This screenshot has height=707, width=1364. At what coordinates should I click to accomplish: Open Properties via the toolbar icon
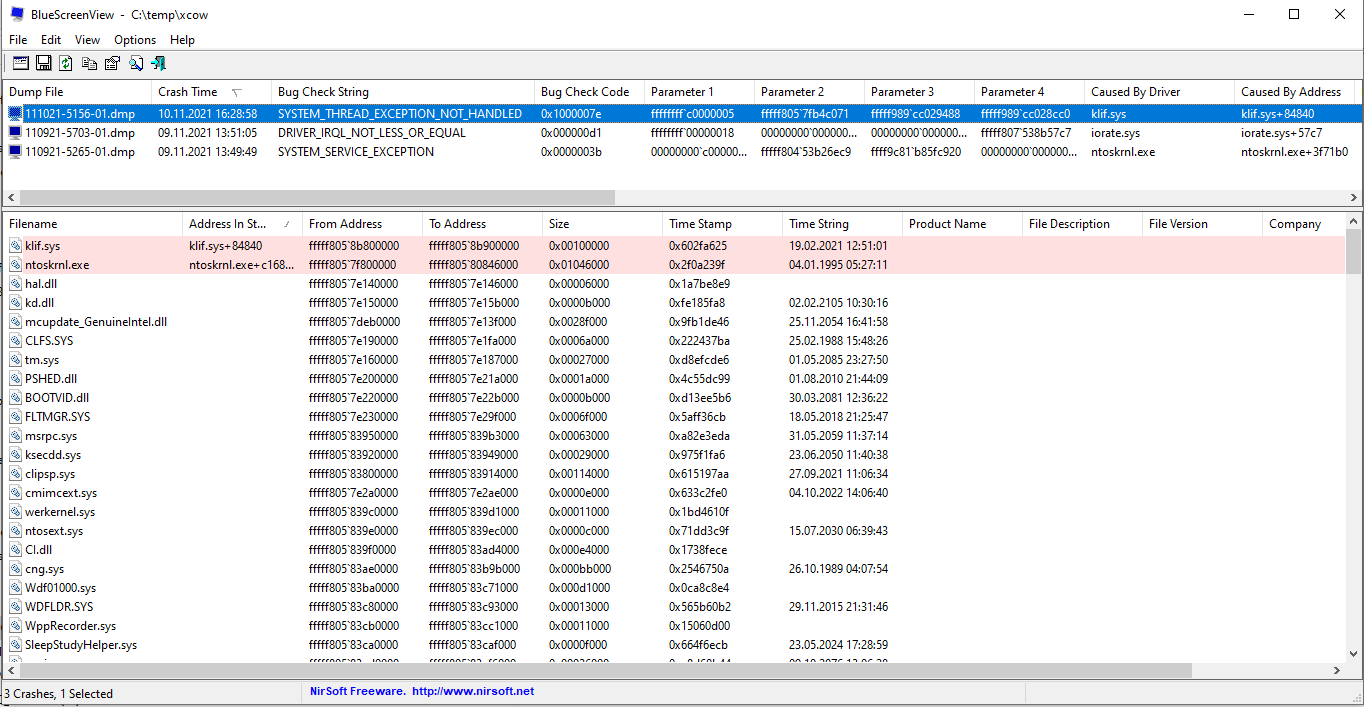(112, 63)
